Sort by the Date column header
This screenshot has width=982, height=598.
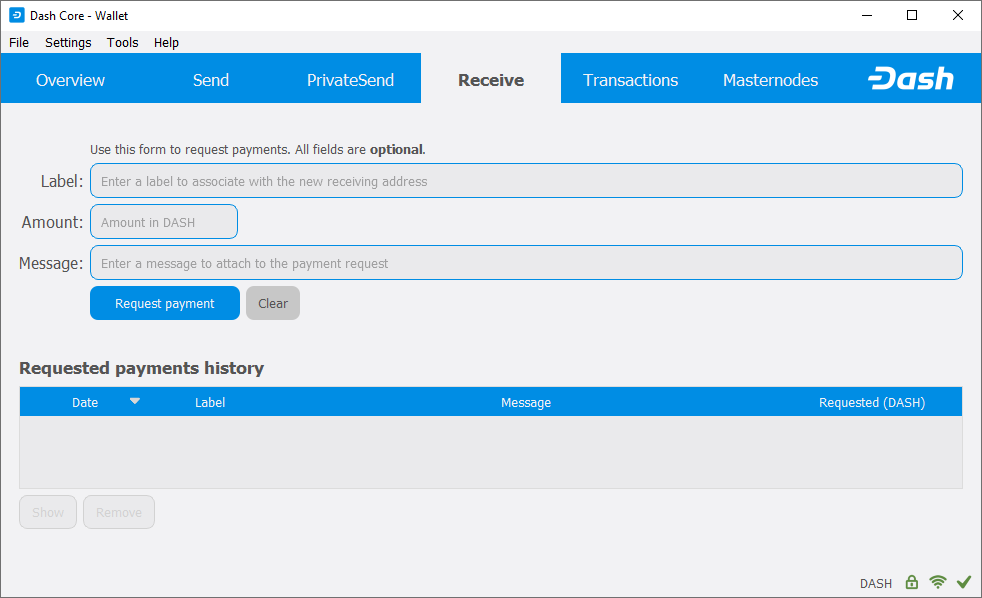[x=85, y=402]
